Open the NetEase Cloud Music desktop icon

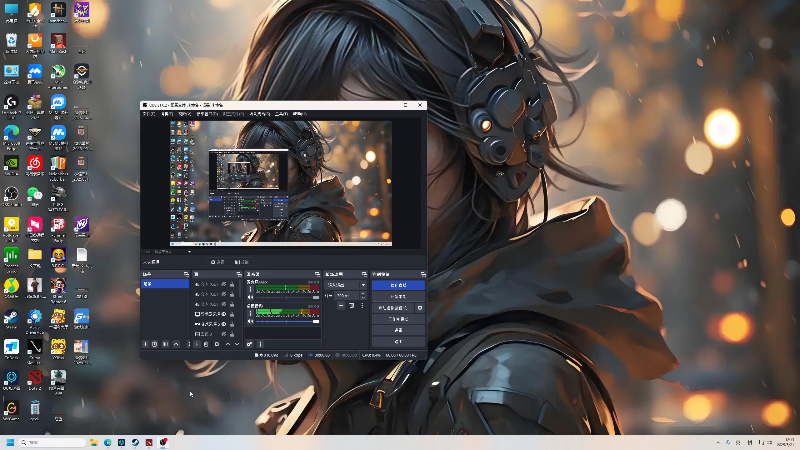tap(35, 166)
